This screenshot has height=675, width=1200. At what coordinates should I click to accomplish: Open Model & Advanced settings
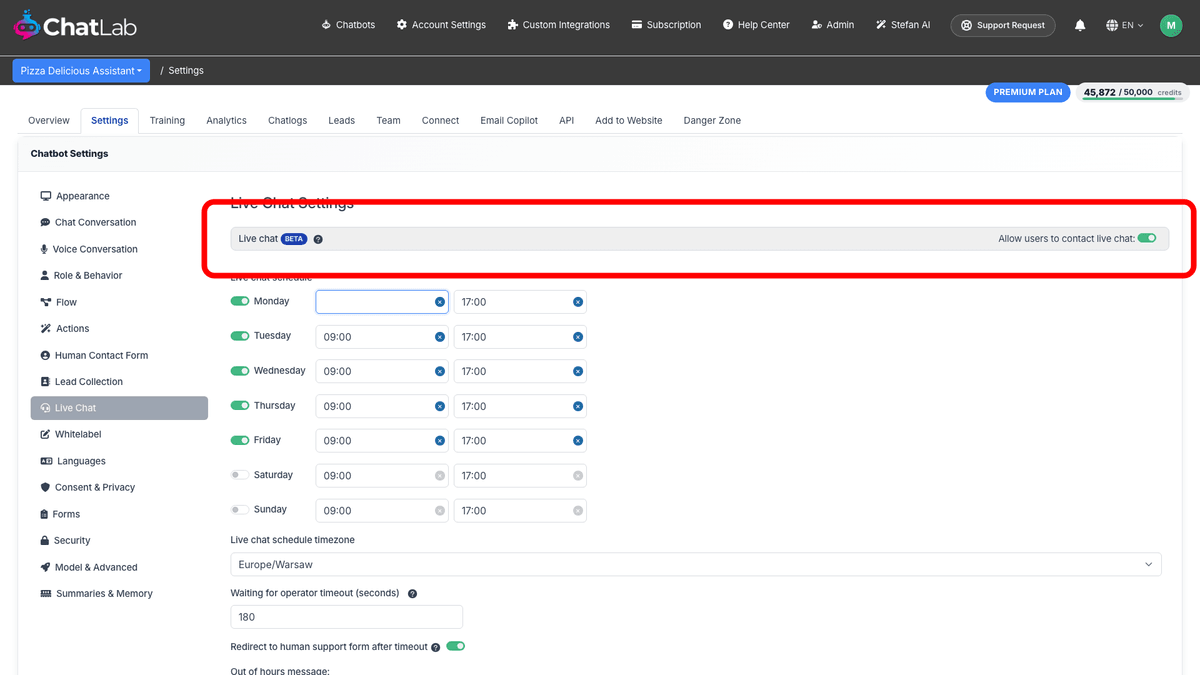tap(89, 567)
